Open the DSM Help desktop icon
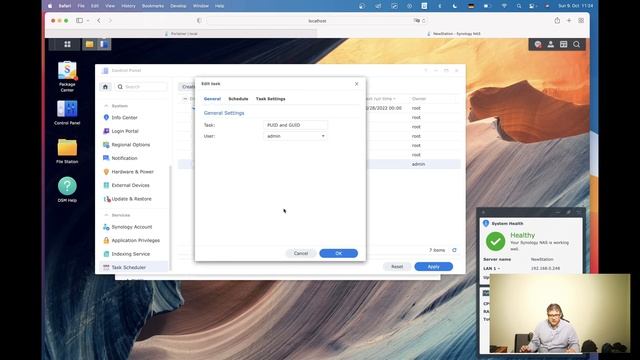Viewport: 640px width, 360px height. pos(67,189)
